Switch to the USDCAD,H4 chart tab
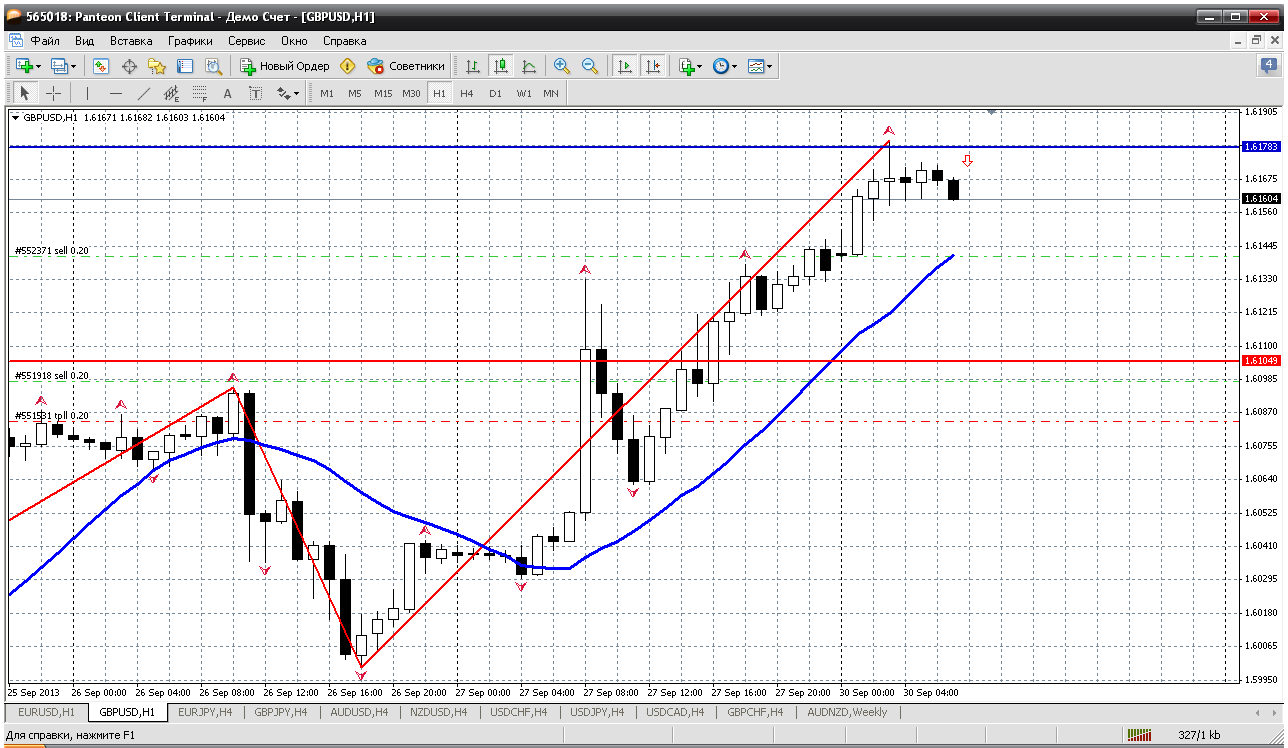The height and width of the screenshot is (748, 1288). point(674,713)
